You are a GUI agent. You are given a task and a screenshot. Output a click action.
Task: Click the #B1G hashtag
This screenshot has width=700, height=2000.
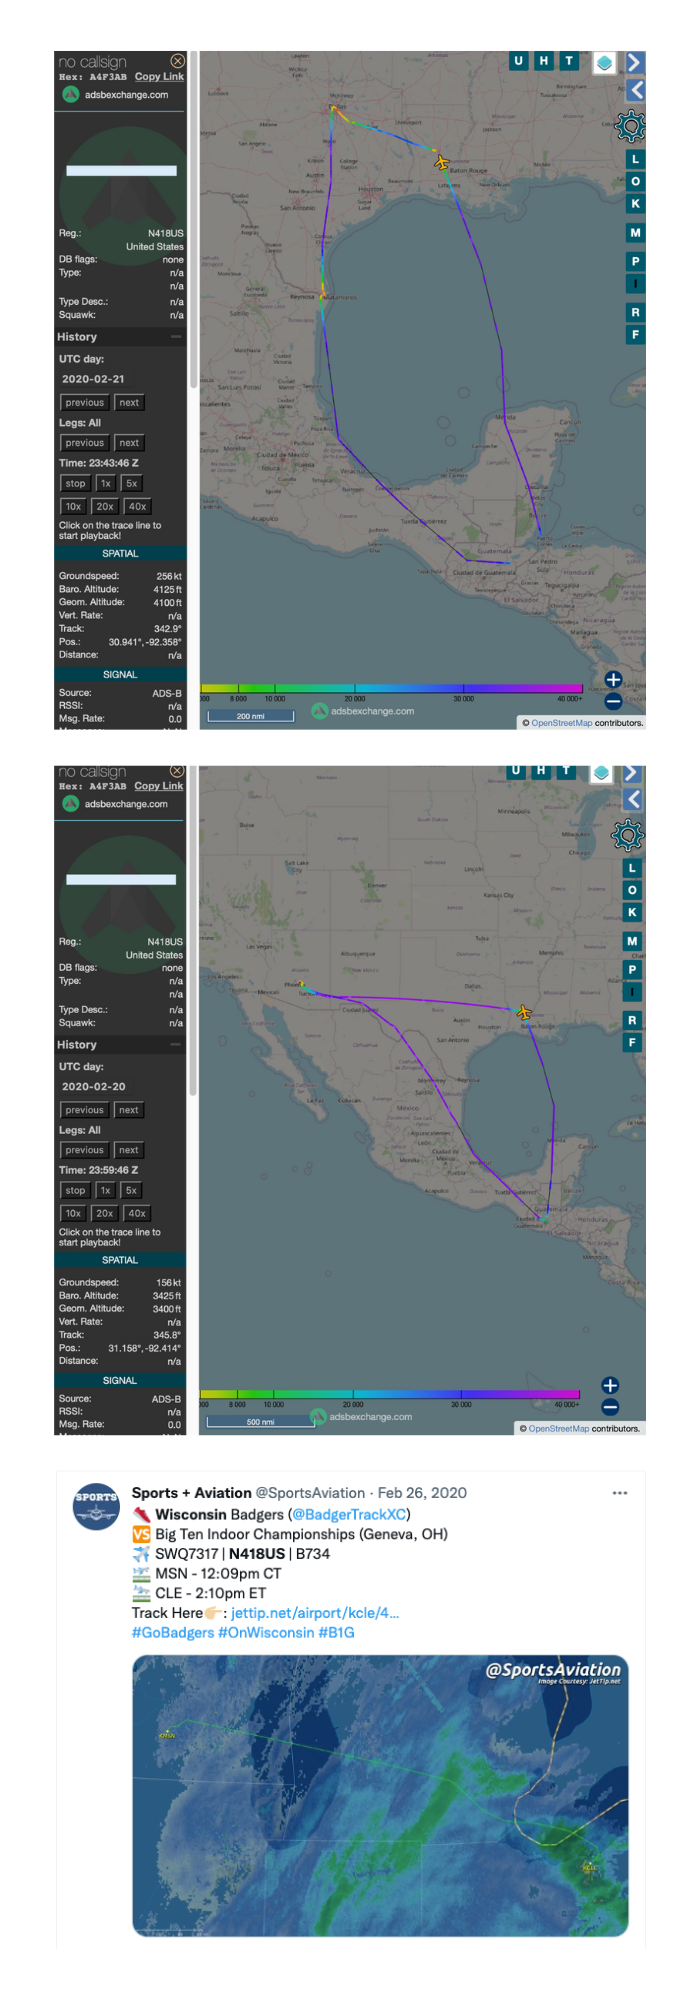coord(337,1633)
